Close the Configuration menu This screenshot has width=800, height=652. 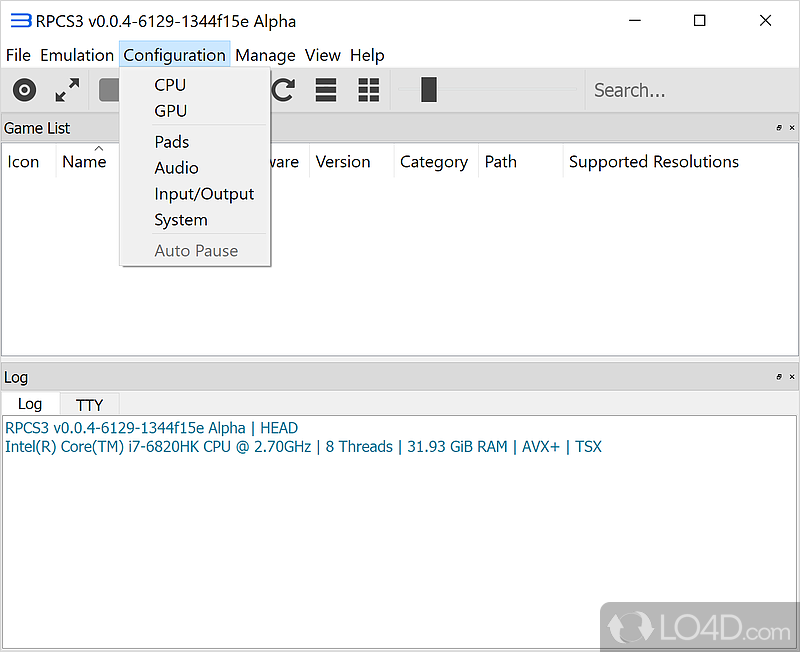tap(174, 55)
